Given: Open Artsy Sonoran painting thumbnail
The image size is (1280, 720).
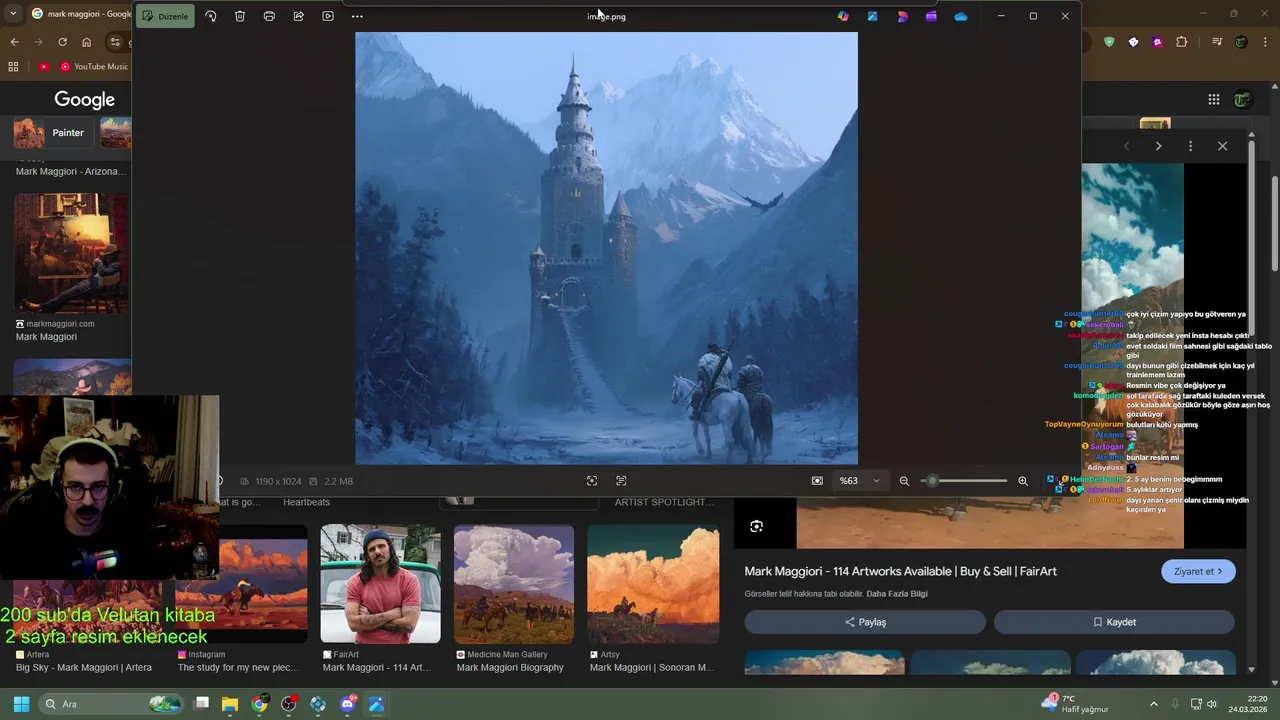Looking at the screenshot, I should (x=653, y=584).
